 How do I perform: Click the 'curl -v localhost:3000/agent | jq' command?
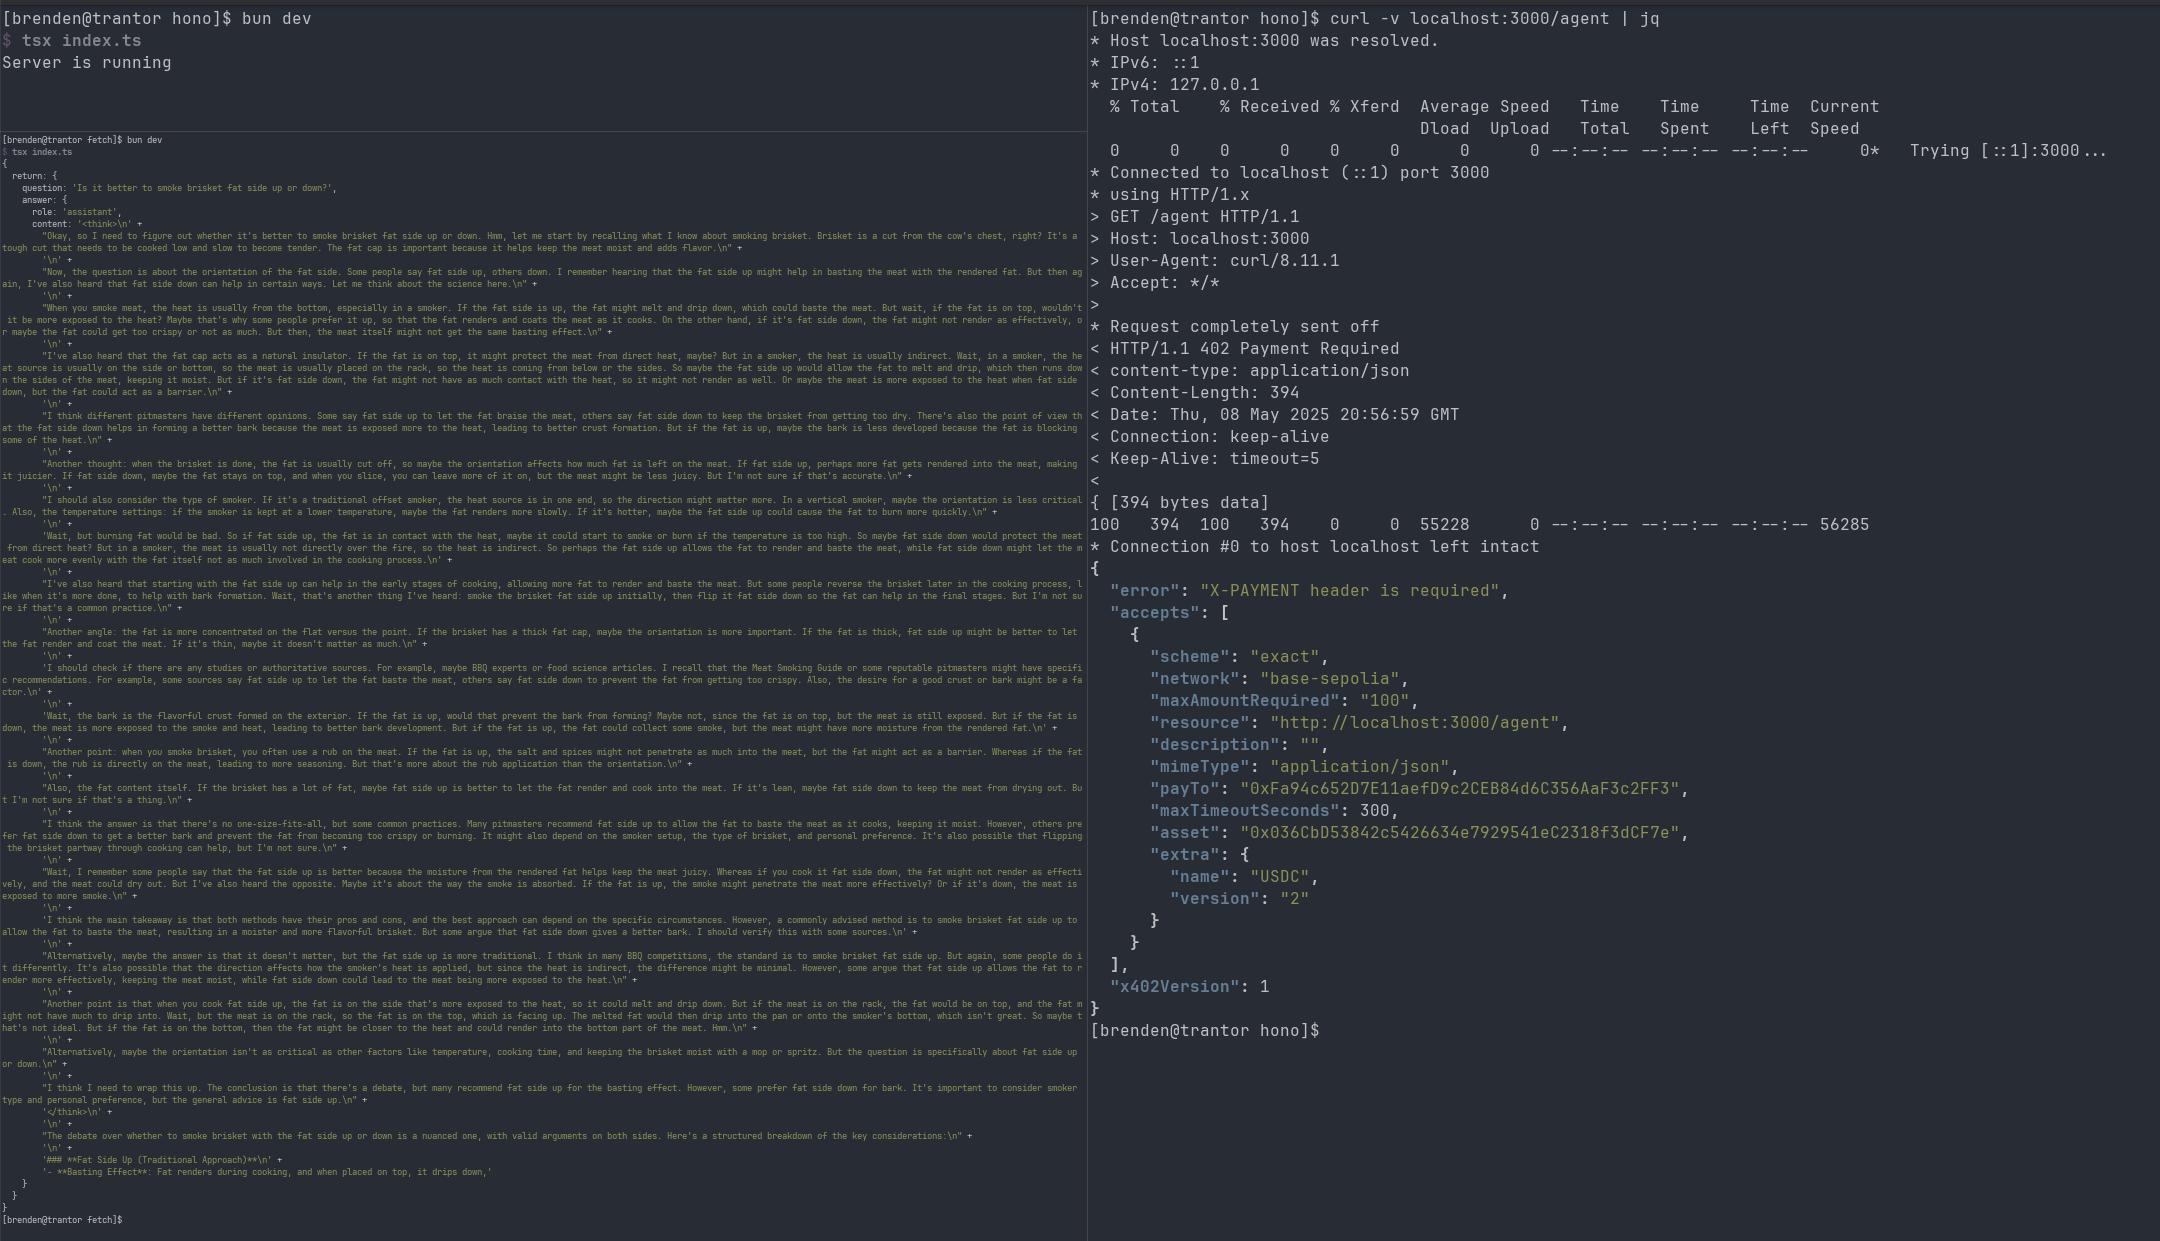pyautogui.click(x=1494, y=19)
